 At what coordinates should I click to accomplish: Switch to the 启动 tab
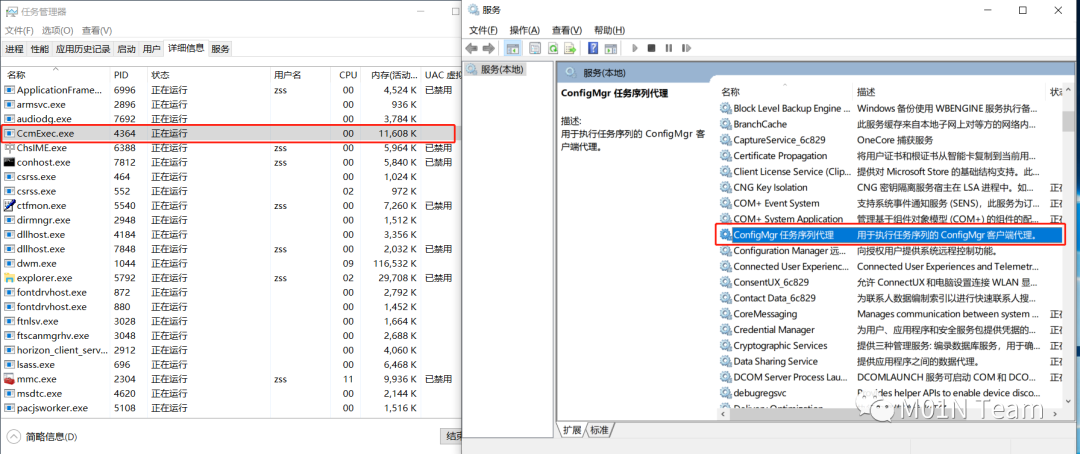pyautogui.click(x=127, y=49)
